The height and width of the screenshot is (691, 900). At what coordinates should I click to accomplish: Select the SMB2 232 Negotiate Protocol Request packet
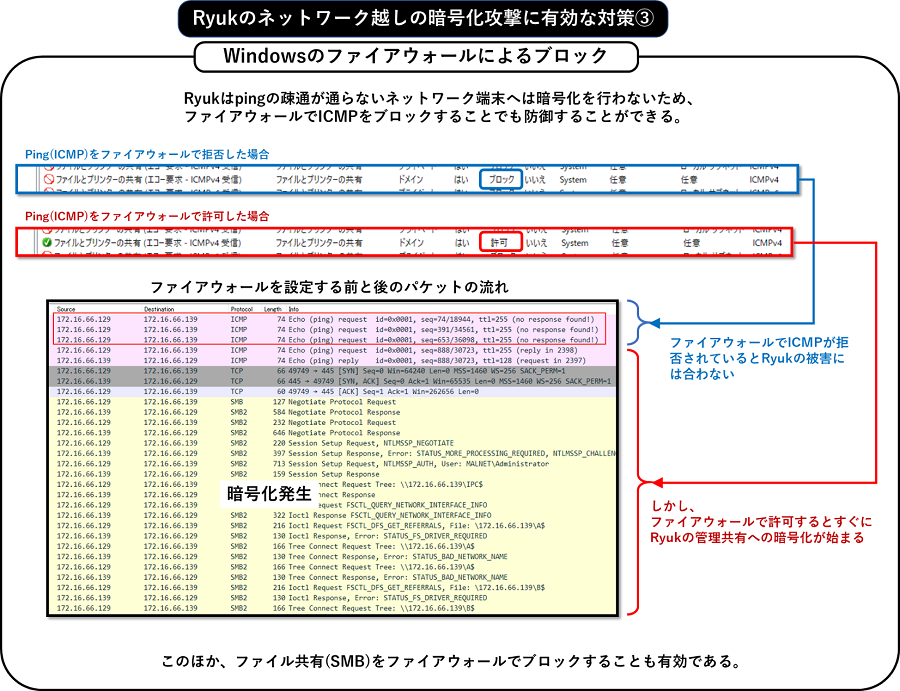click(x=333, y=422)
